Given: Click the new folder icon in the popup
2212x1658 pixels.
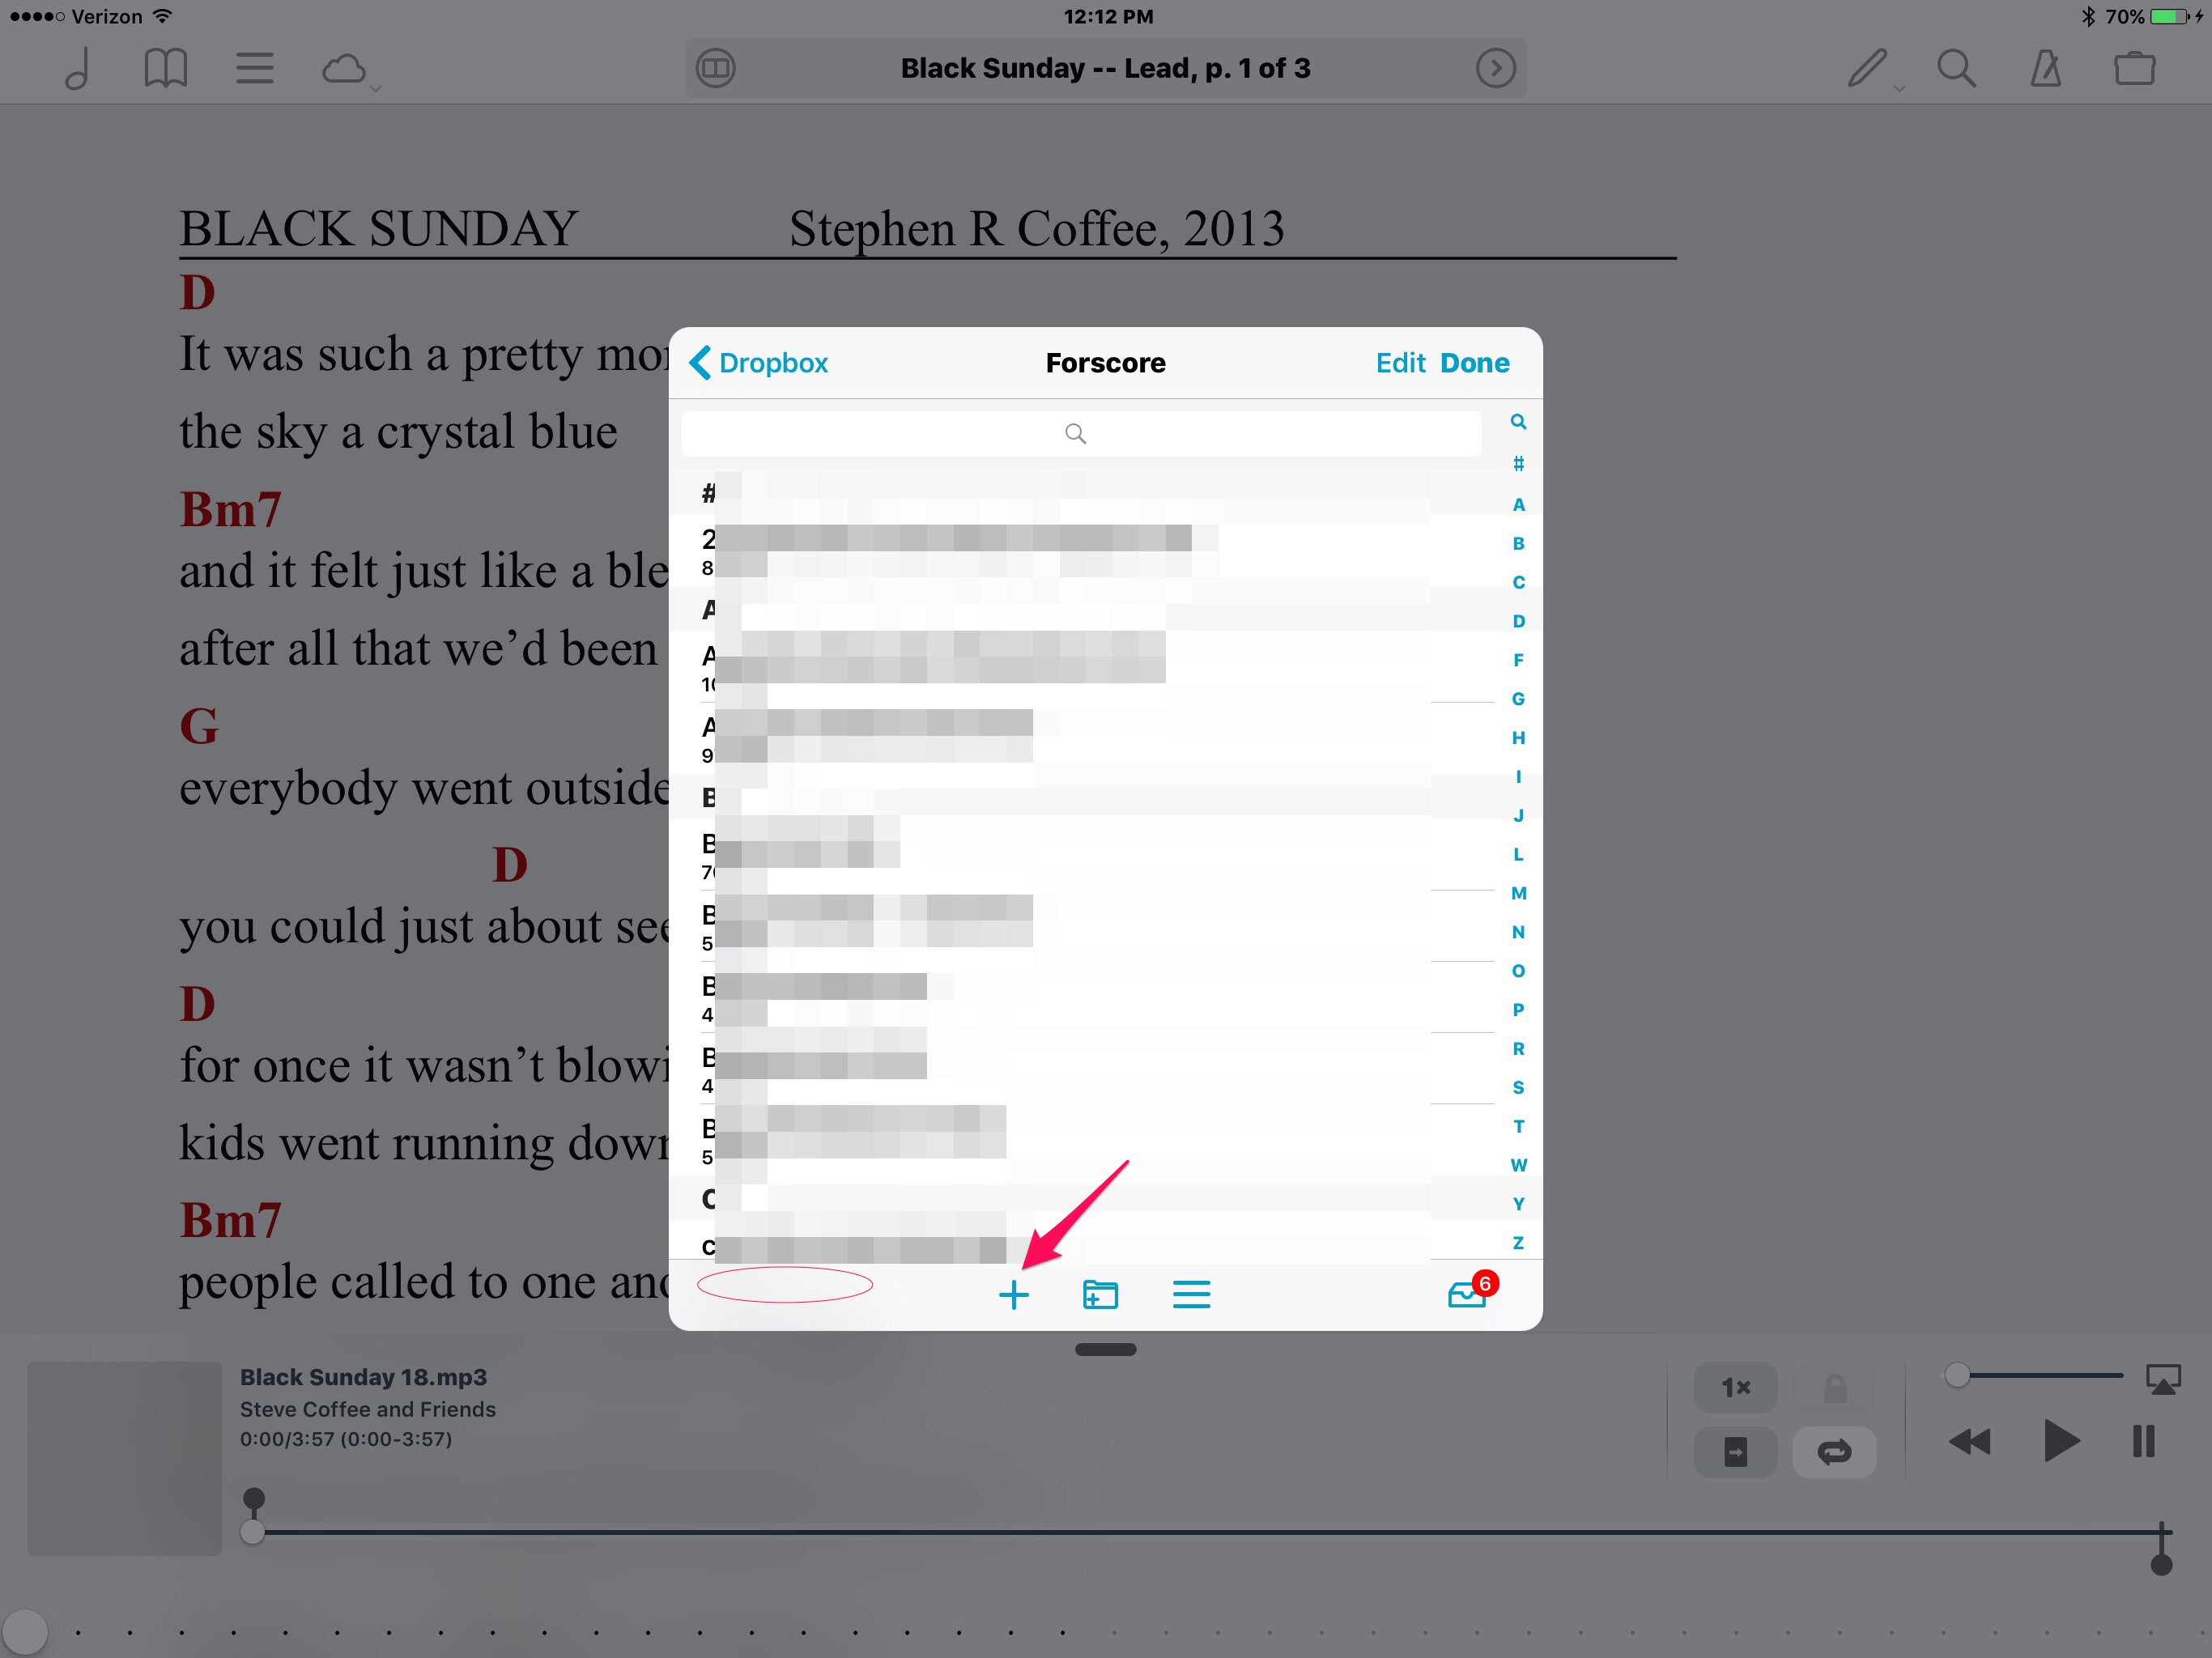Looking at the screenshot, I should point(1100,1295).
